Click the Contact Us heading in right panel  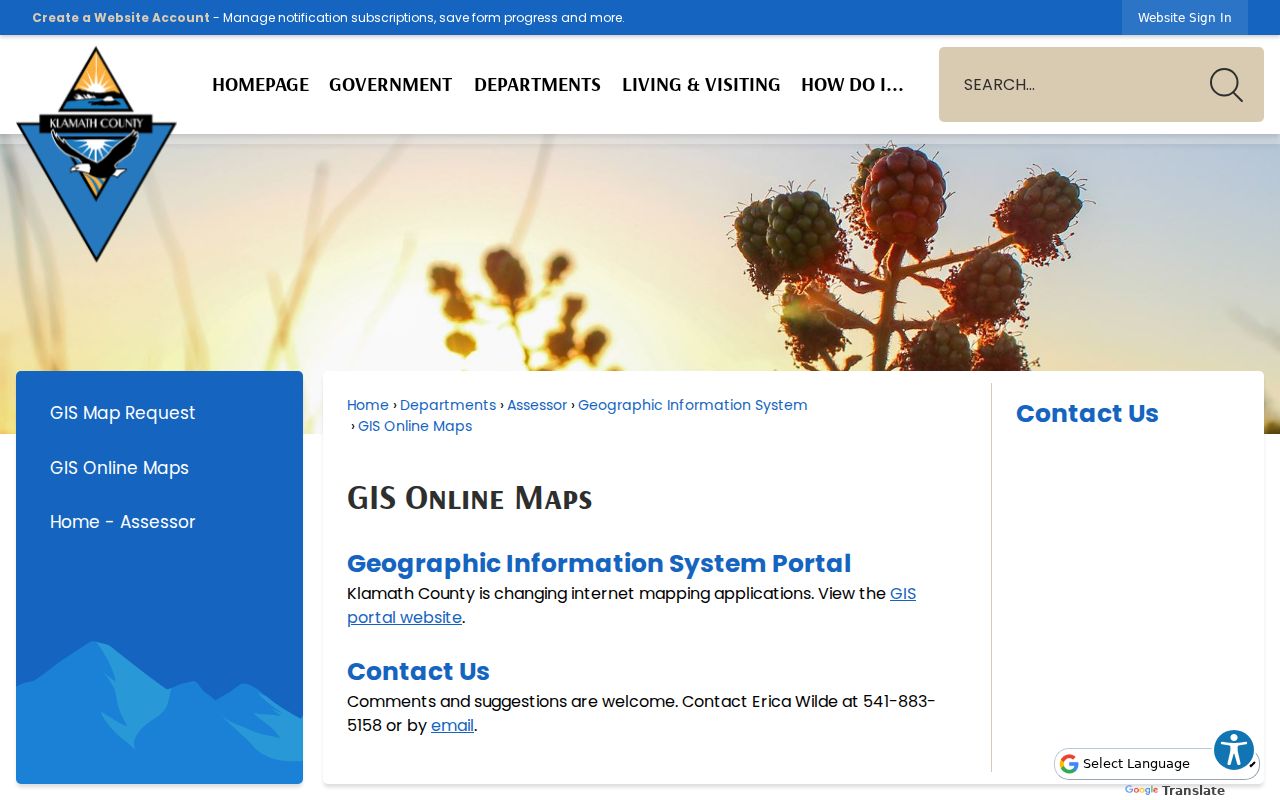1087,414
